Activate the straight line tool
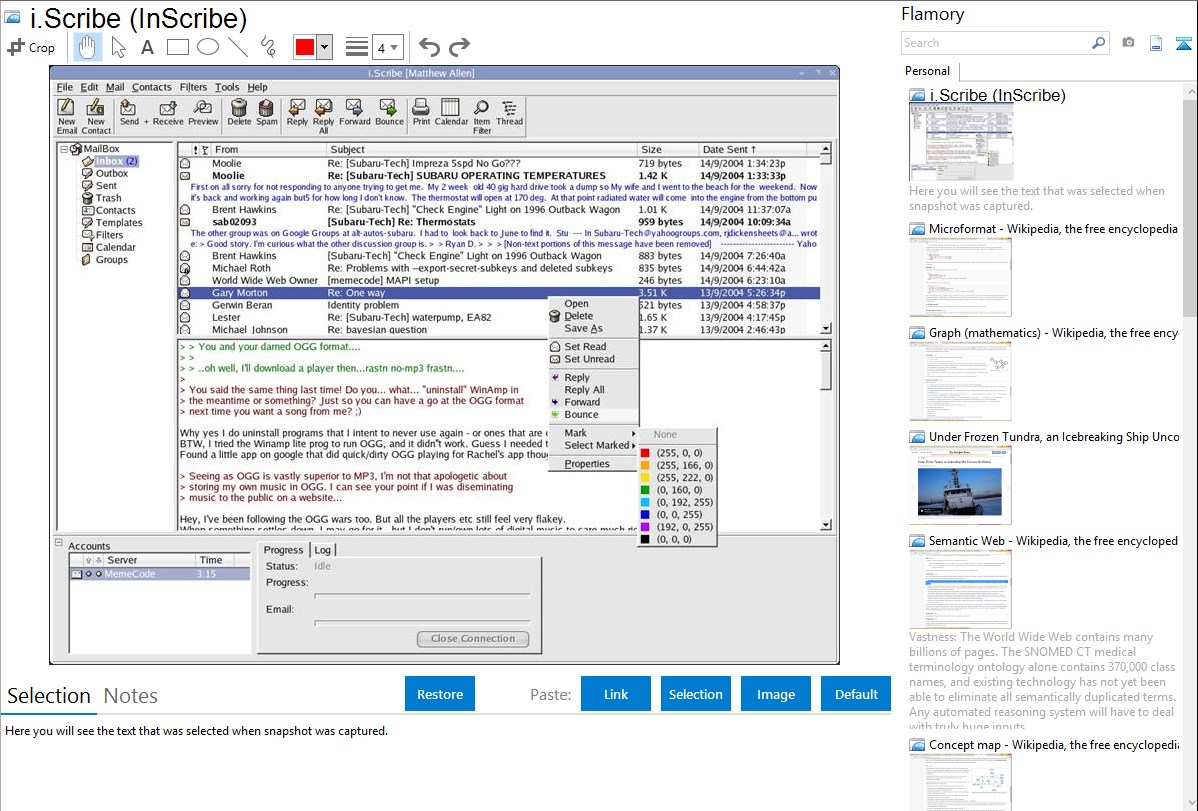 (237, 47)
